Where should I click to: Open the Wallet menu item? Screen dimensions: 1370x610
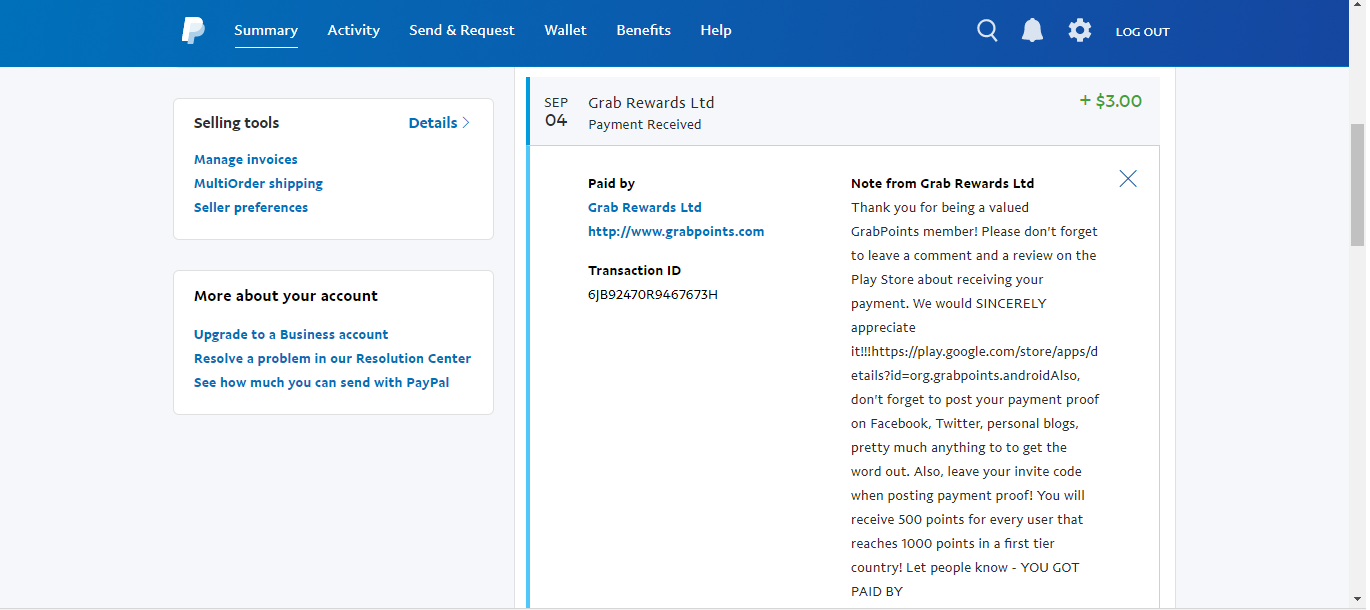click(566, 30)
